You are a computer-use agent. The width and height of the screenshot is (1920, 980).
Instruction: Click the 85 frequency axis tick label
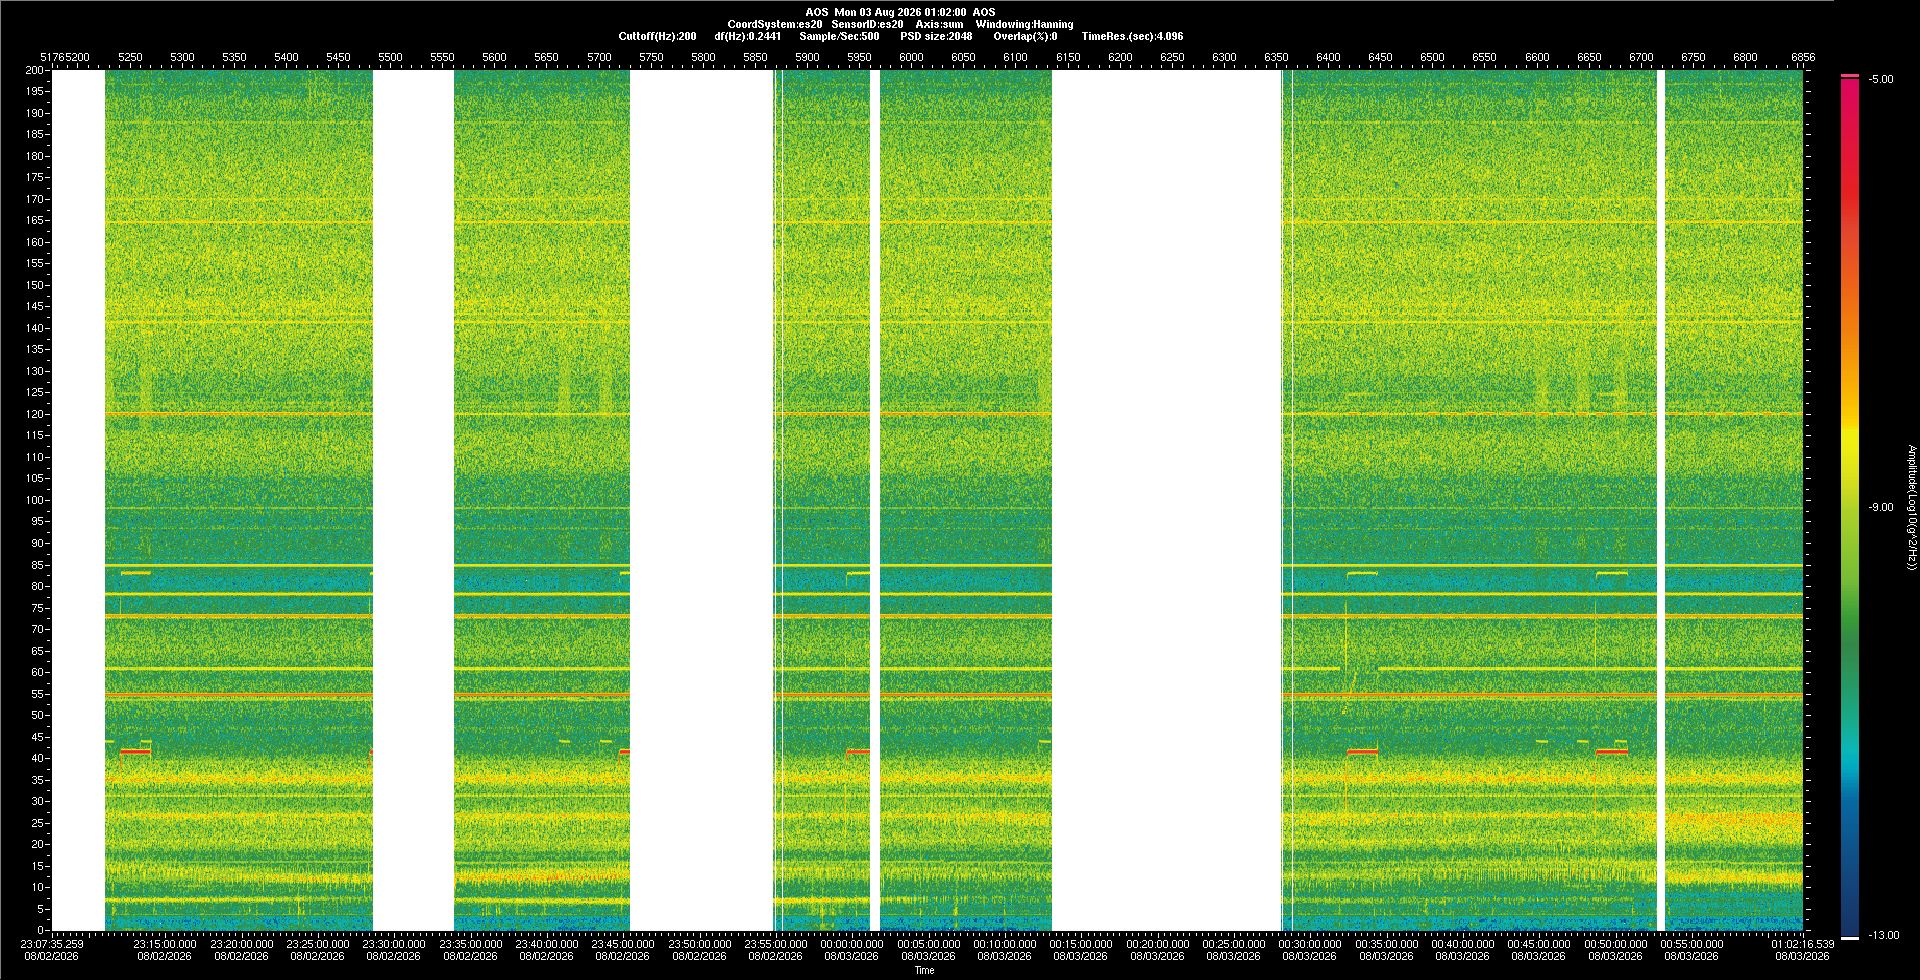38,565
